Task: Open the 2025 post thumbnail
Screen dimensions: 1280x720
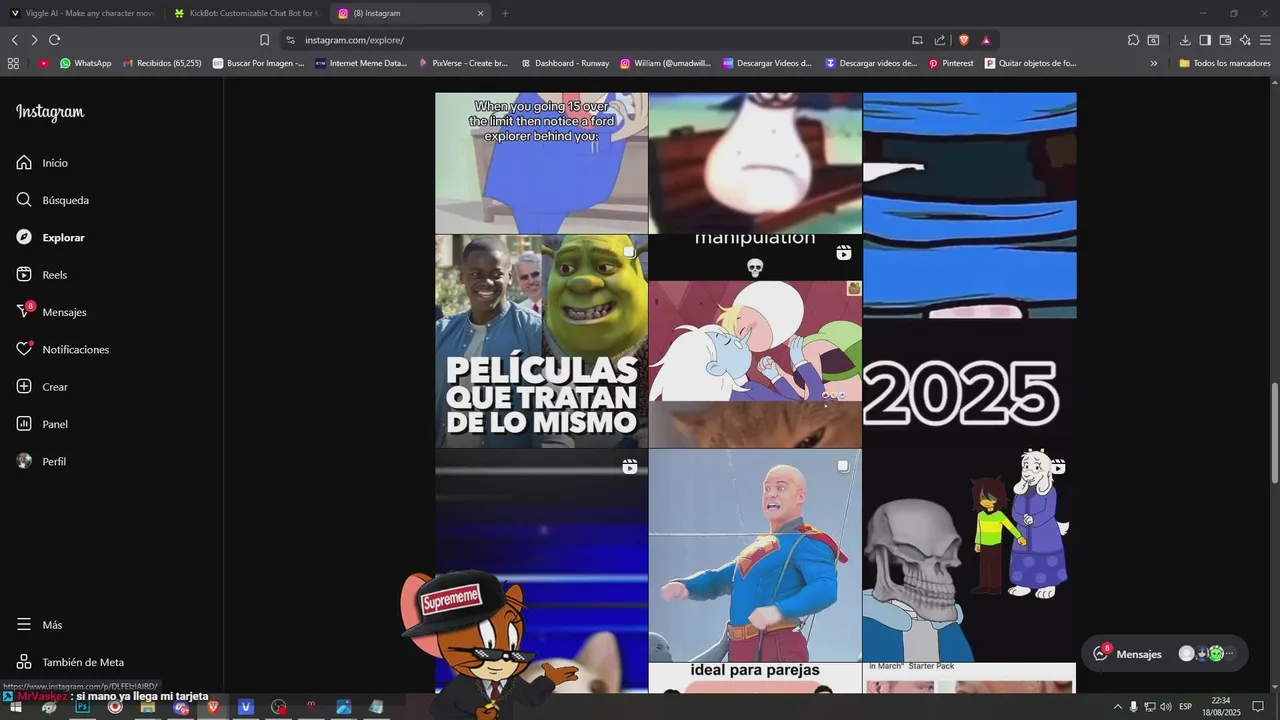Action: click(x=969, y=384)
